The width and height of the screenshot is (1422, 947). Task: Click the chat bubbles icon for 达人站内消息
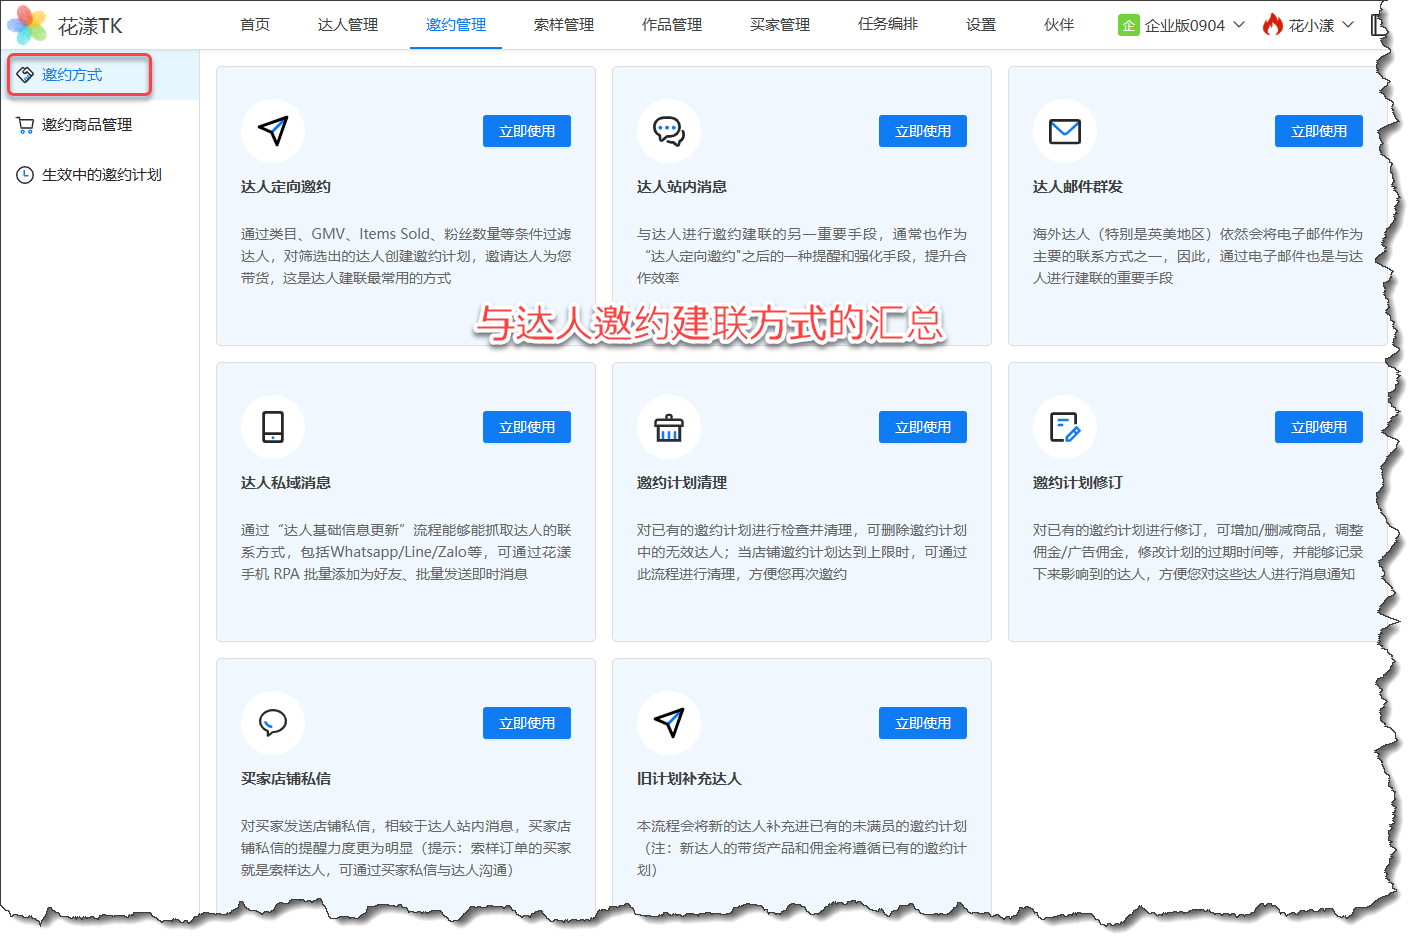669,131
